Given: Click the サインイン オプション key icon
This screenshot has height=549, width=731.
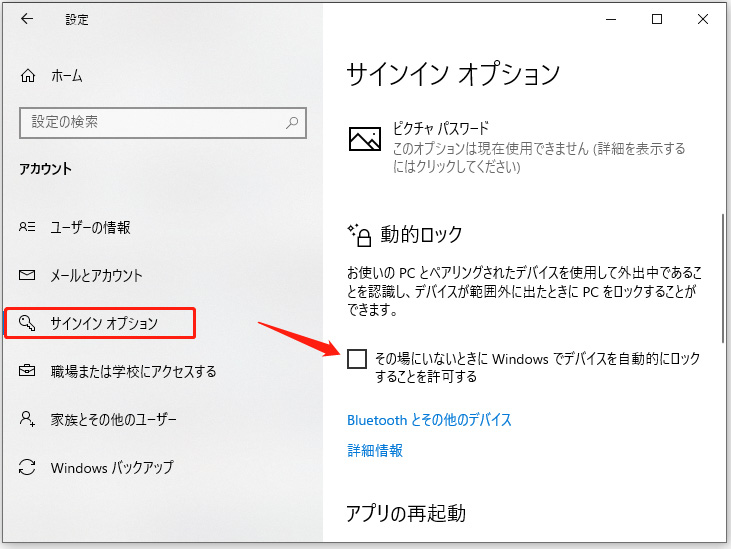Looking at the screenshot, I should click(27, 323).
